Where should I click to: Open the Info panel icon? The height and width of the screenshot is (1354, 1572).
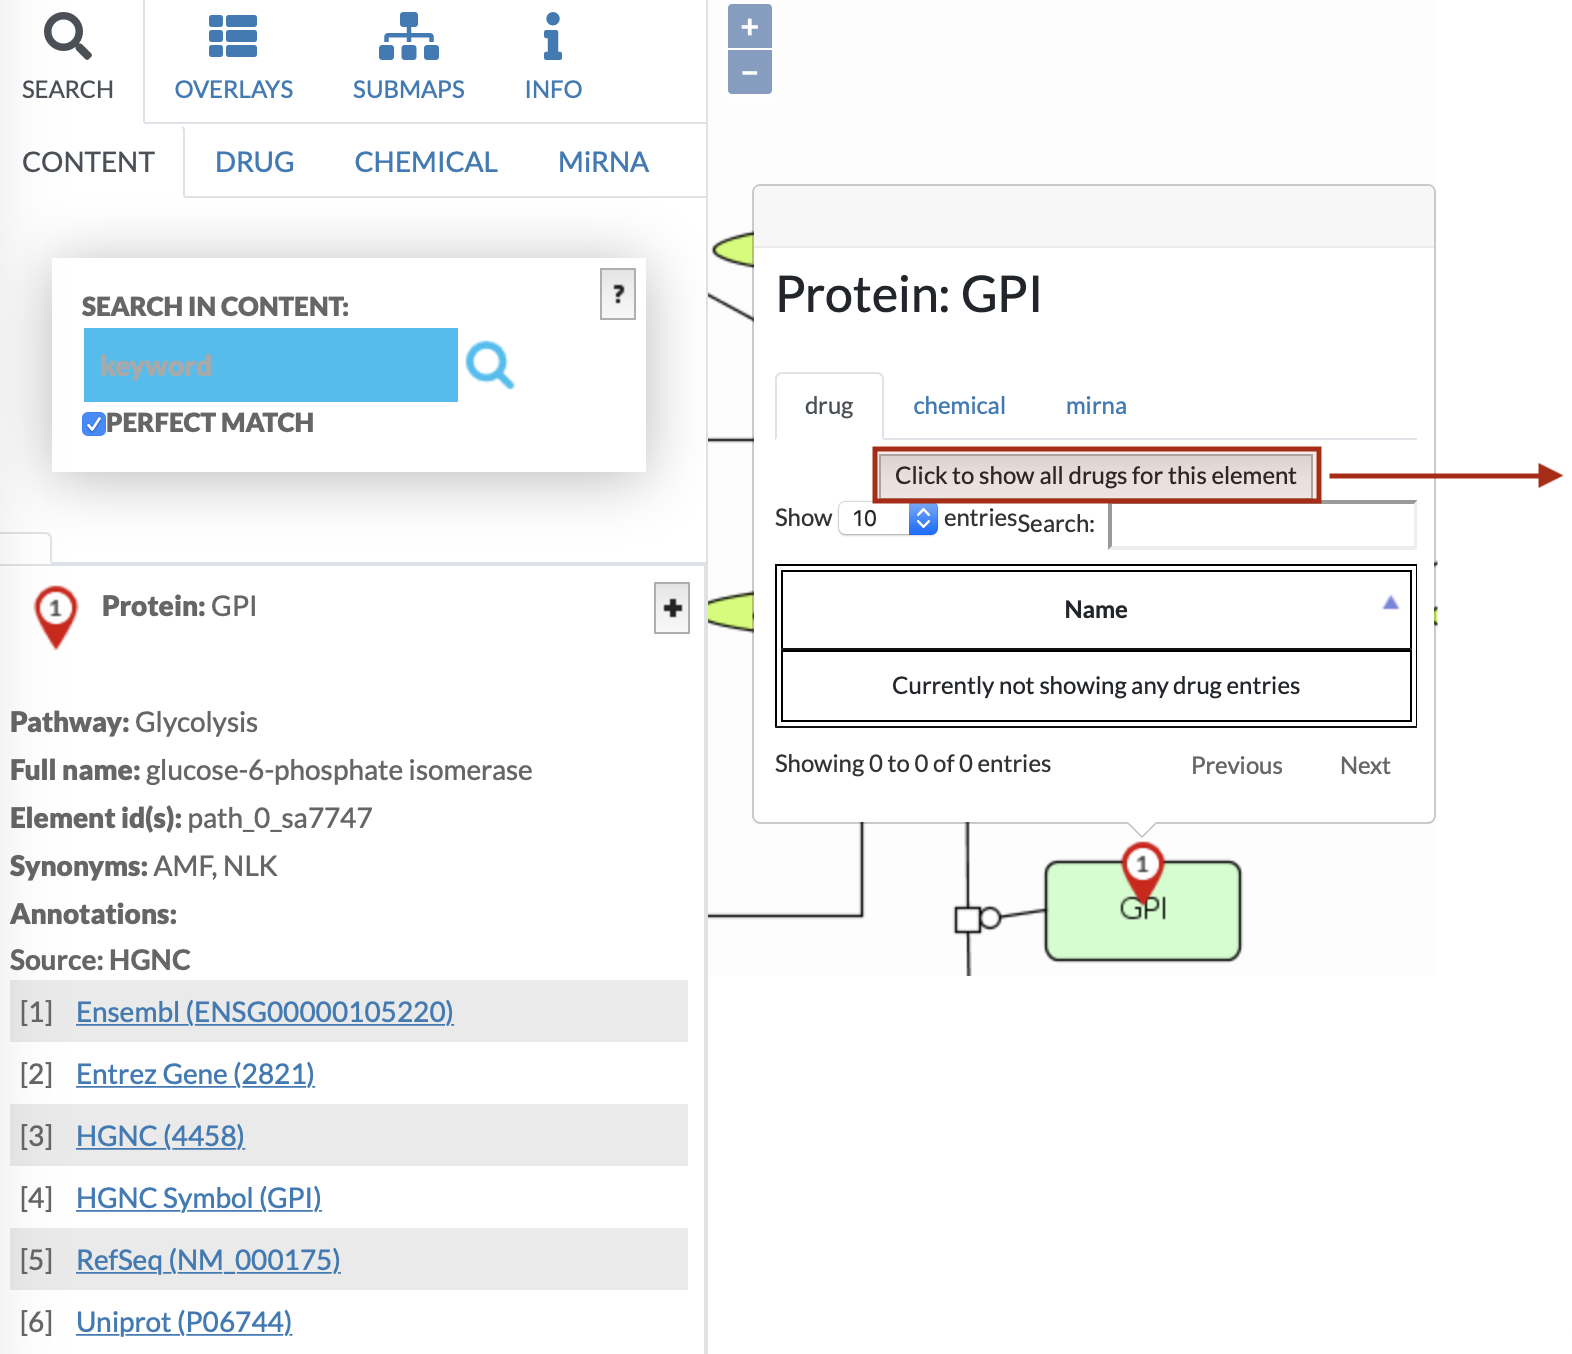tap(552, 37)
